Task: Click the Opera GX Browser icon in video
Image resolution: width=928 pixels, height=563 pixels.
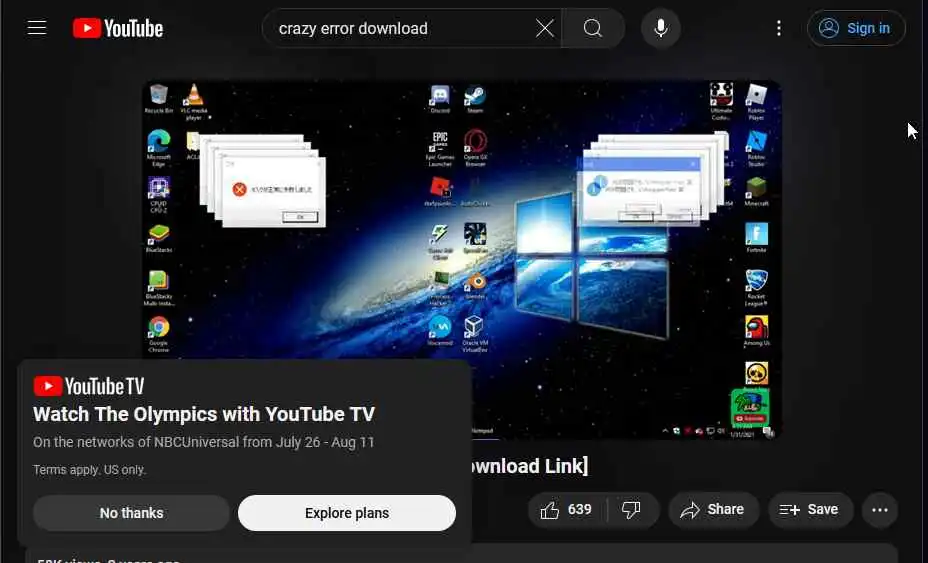Action: (475, 148)
